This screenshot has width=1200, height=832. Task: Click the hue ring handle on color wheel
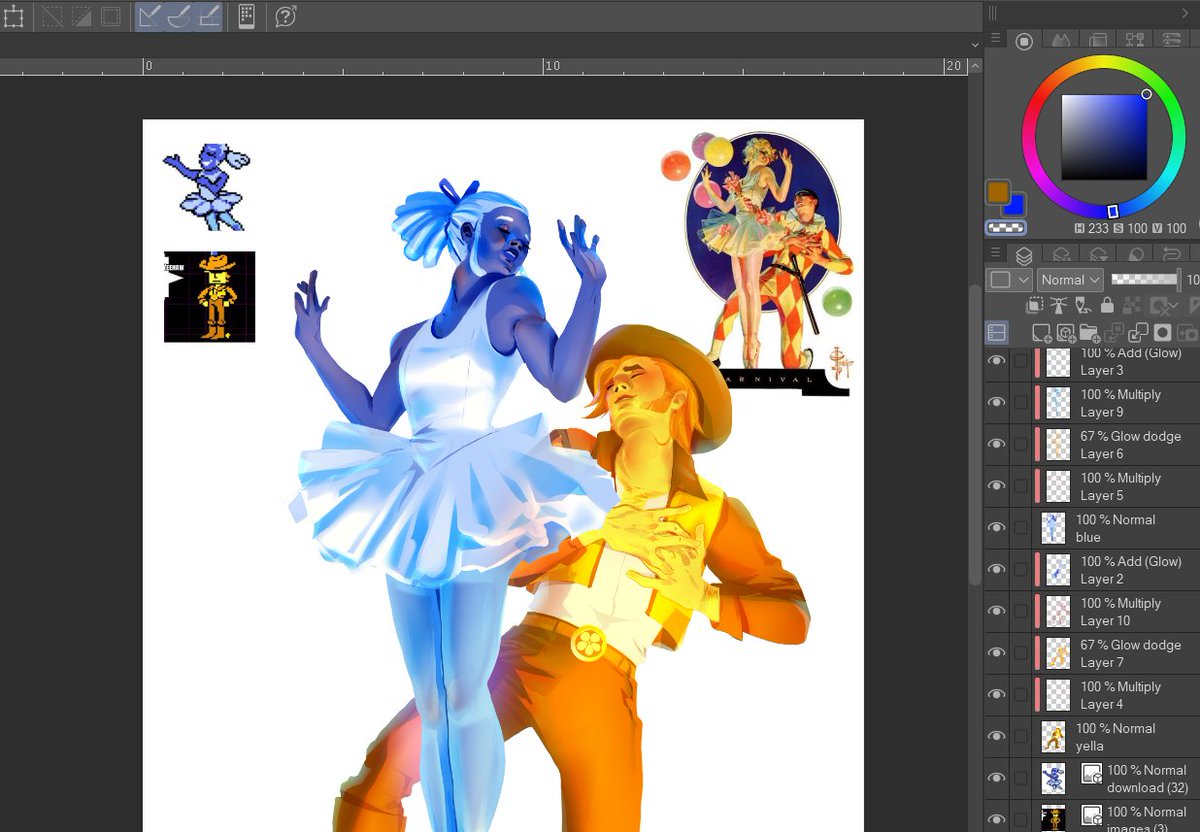click(x=1113, y=211)
